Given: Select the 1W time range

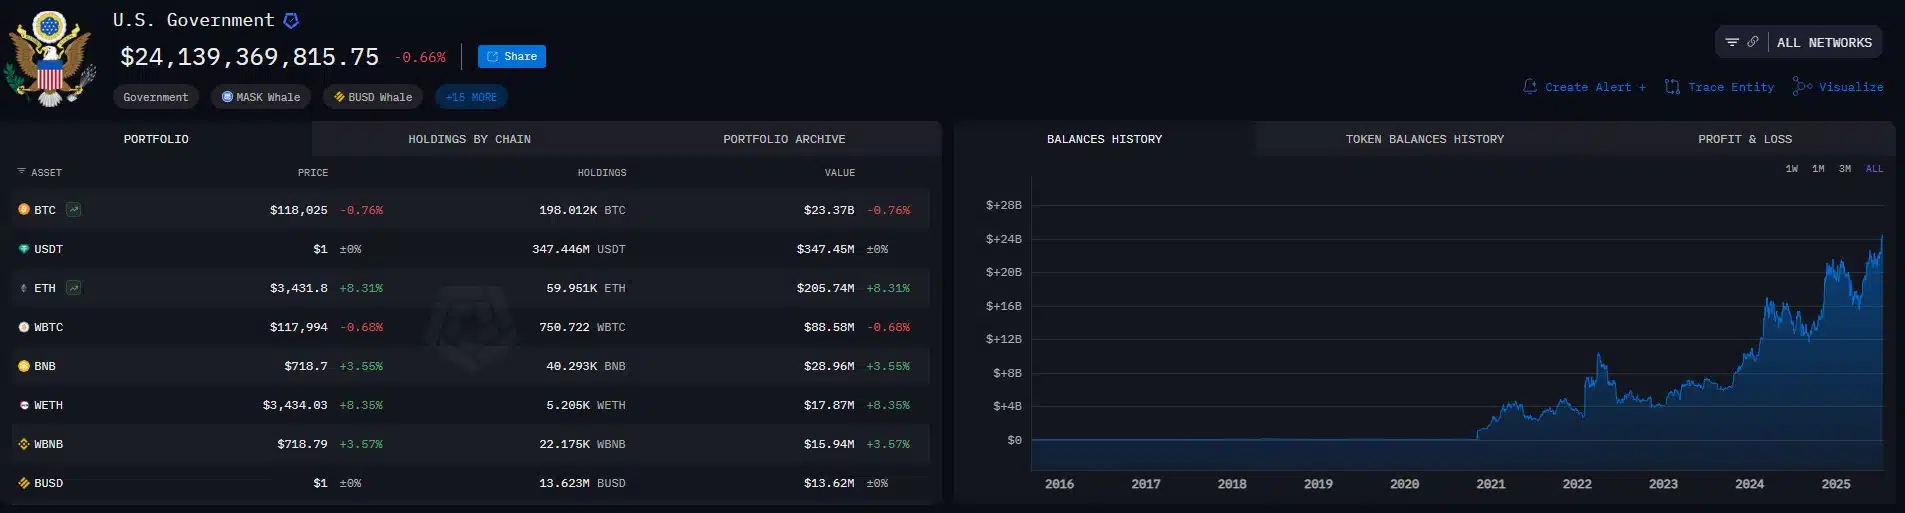Looking at the screenshot, I should tap(1792, 169).
